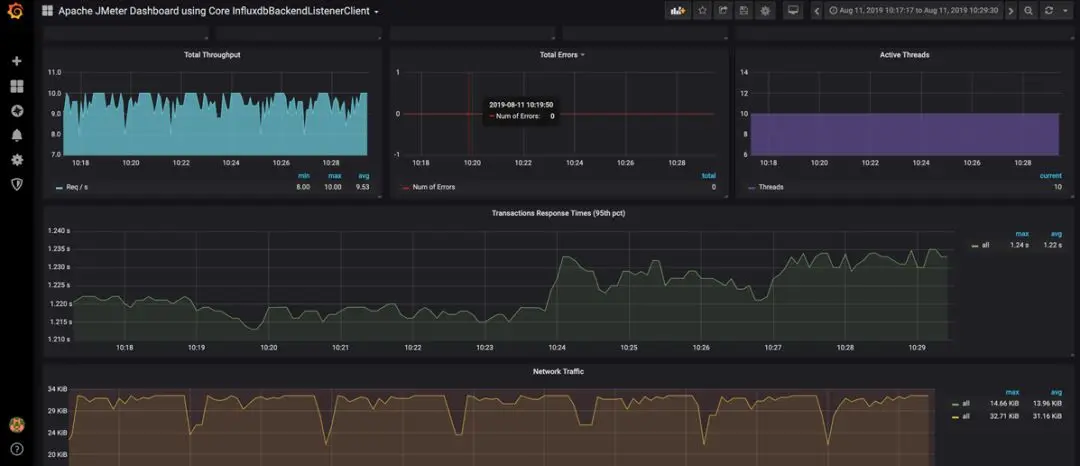This screenshot has width=1080, height=466.
Task: Cycle view mode with monitor icon
Action: [x=793, y=11]
